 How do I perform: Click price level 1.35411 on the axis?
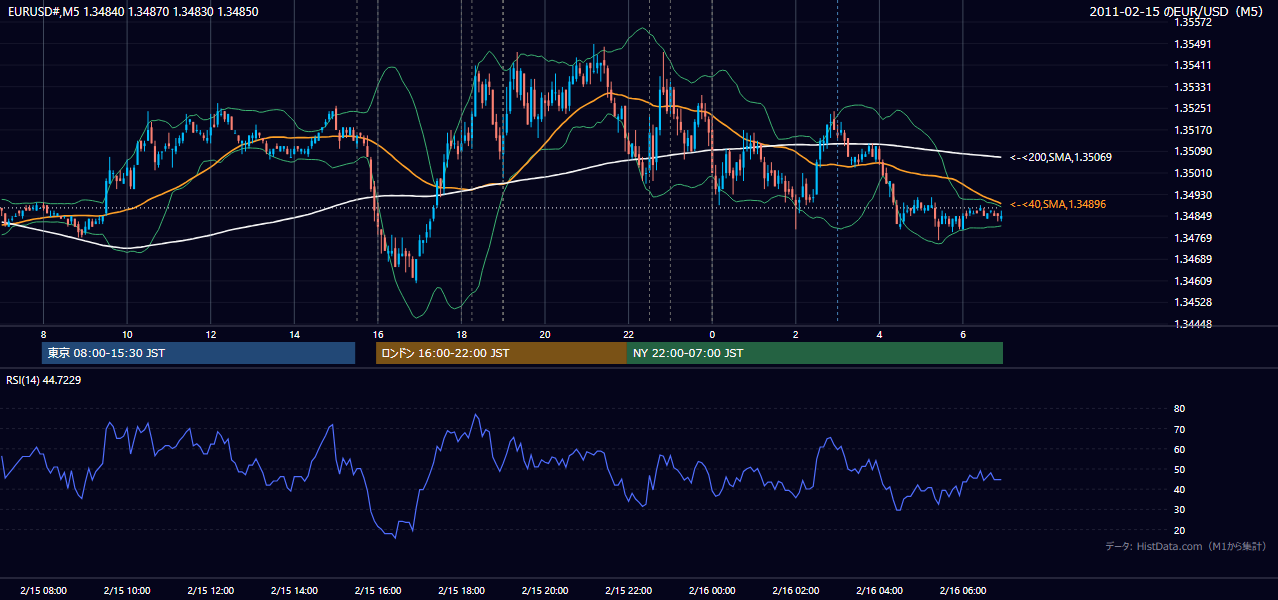click(x=1192, y=65)
